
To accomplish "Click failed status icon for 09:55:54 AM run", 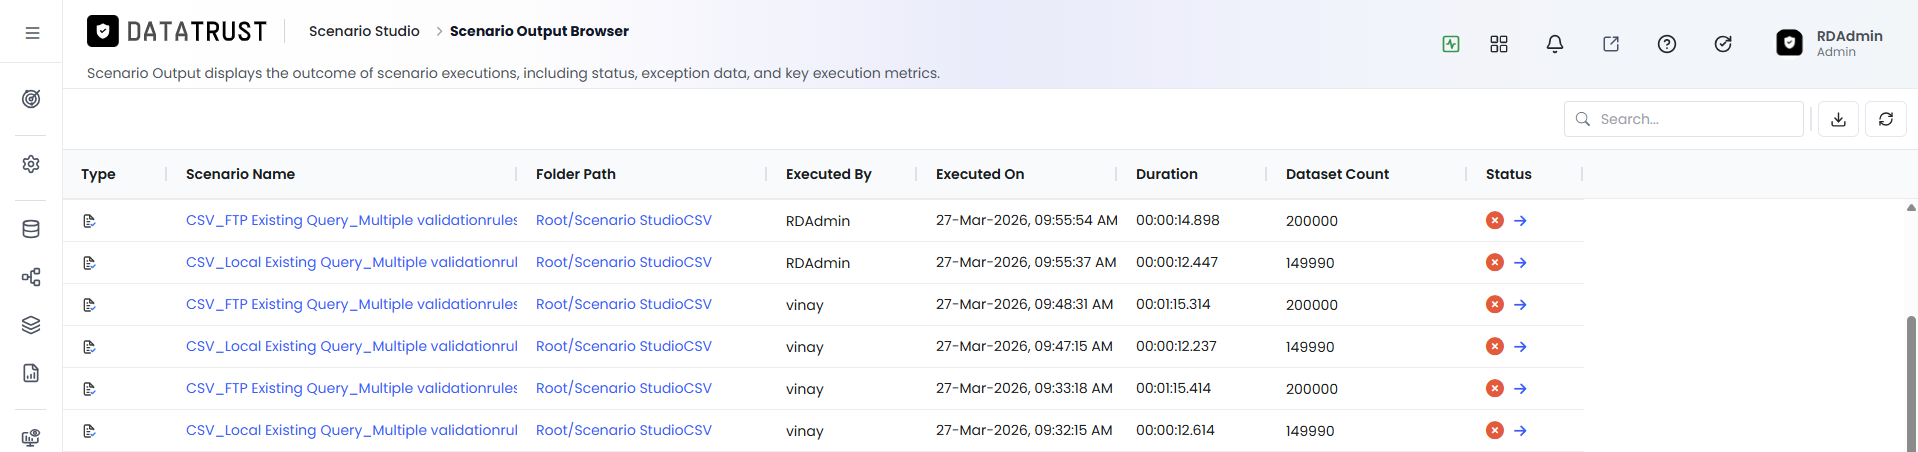I will point(1495,220).
